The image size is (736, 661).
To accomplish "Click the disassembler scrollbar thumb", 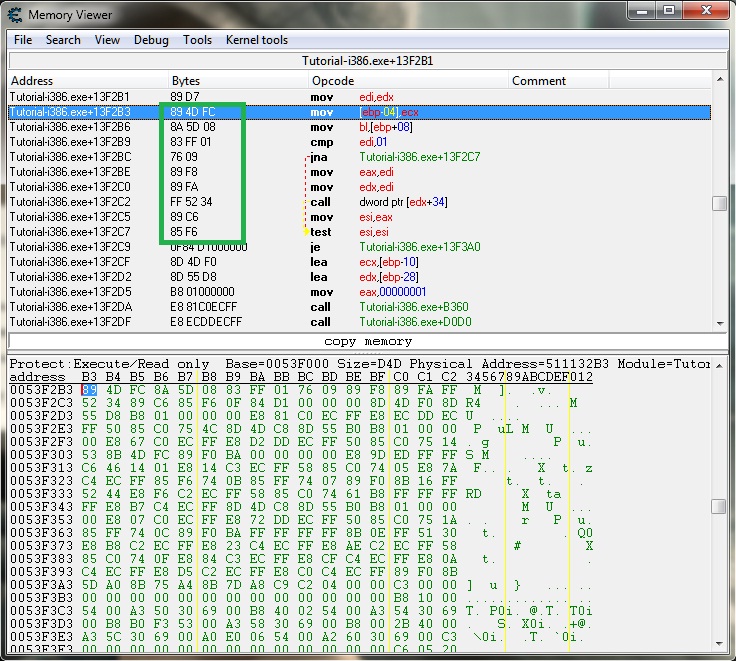I will point(720,203).
